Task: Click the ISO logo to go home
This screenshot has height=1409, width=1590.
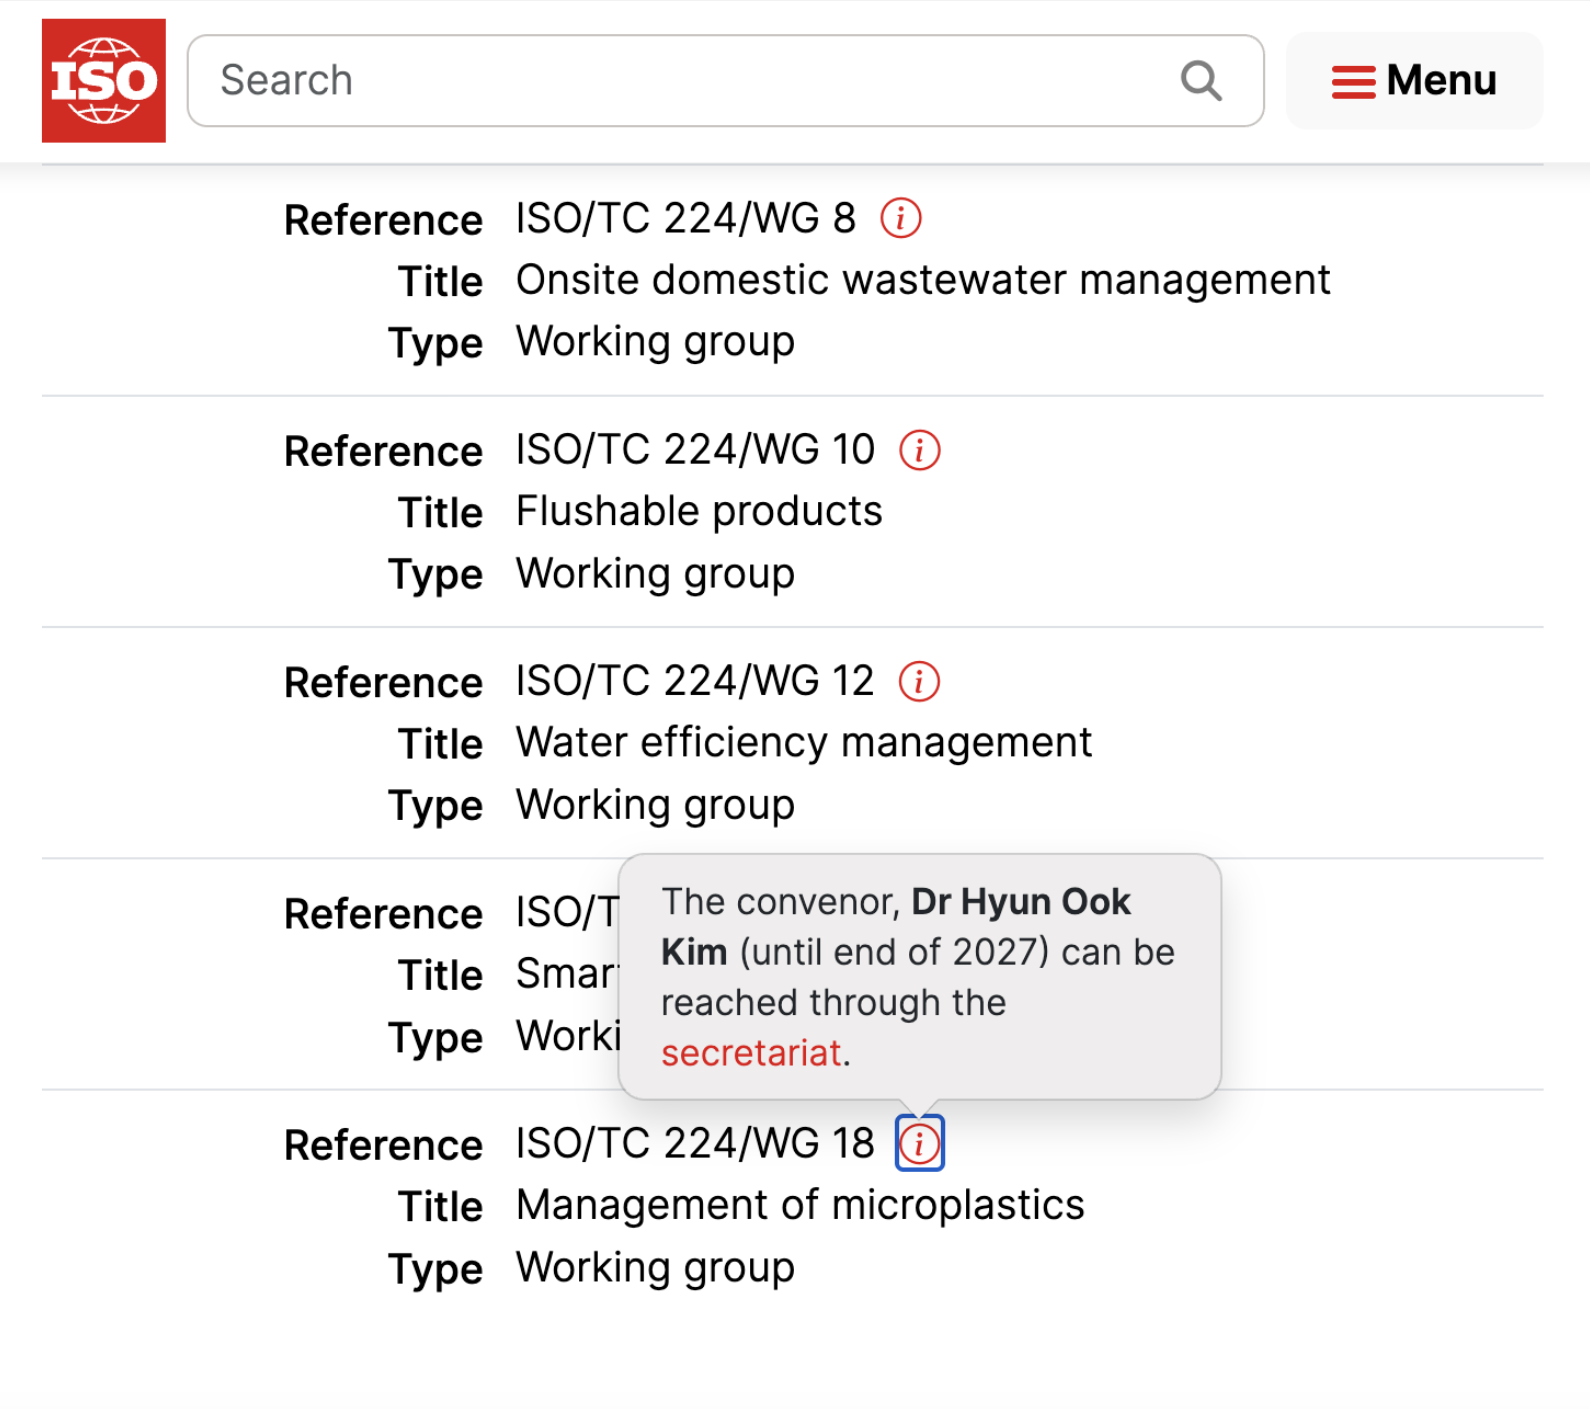Action: pos(104,81)
